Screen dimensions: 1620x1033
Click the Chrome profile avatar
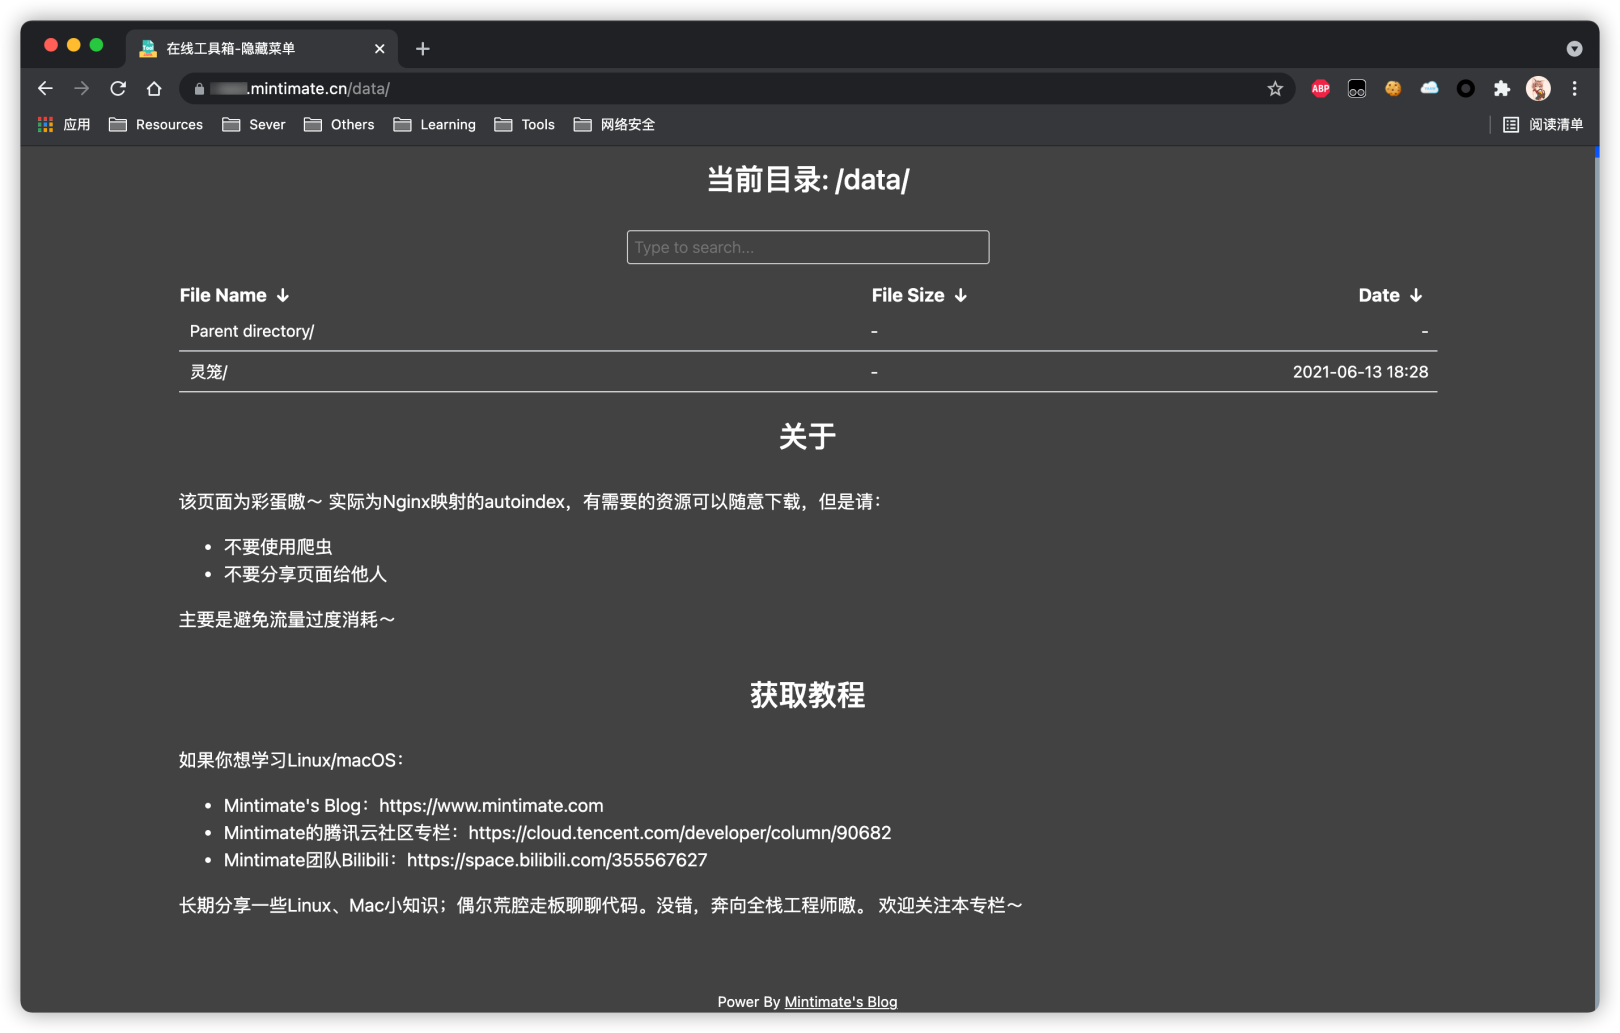[x=1537, y=88]
